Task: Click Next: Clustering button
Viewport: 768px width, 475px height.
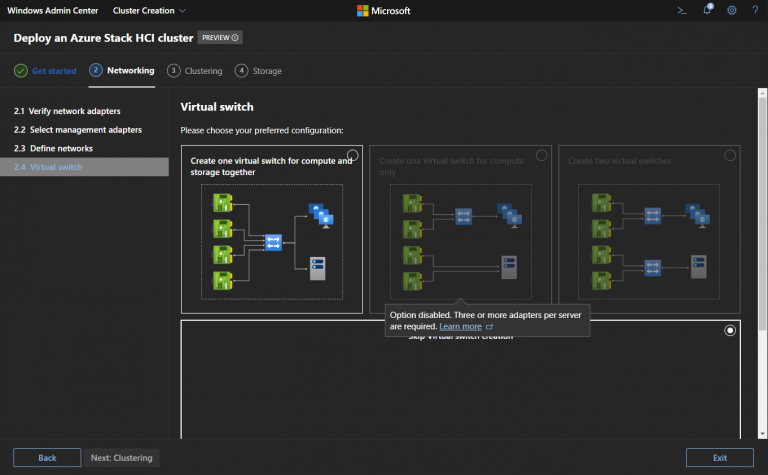Action: [121, 458]
